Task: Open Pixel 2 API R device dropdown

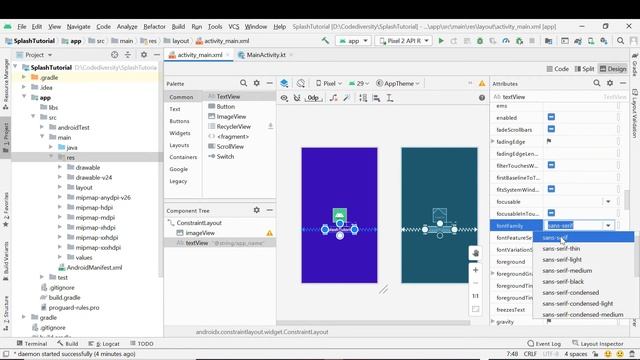Action: click(404, 41)
